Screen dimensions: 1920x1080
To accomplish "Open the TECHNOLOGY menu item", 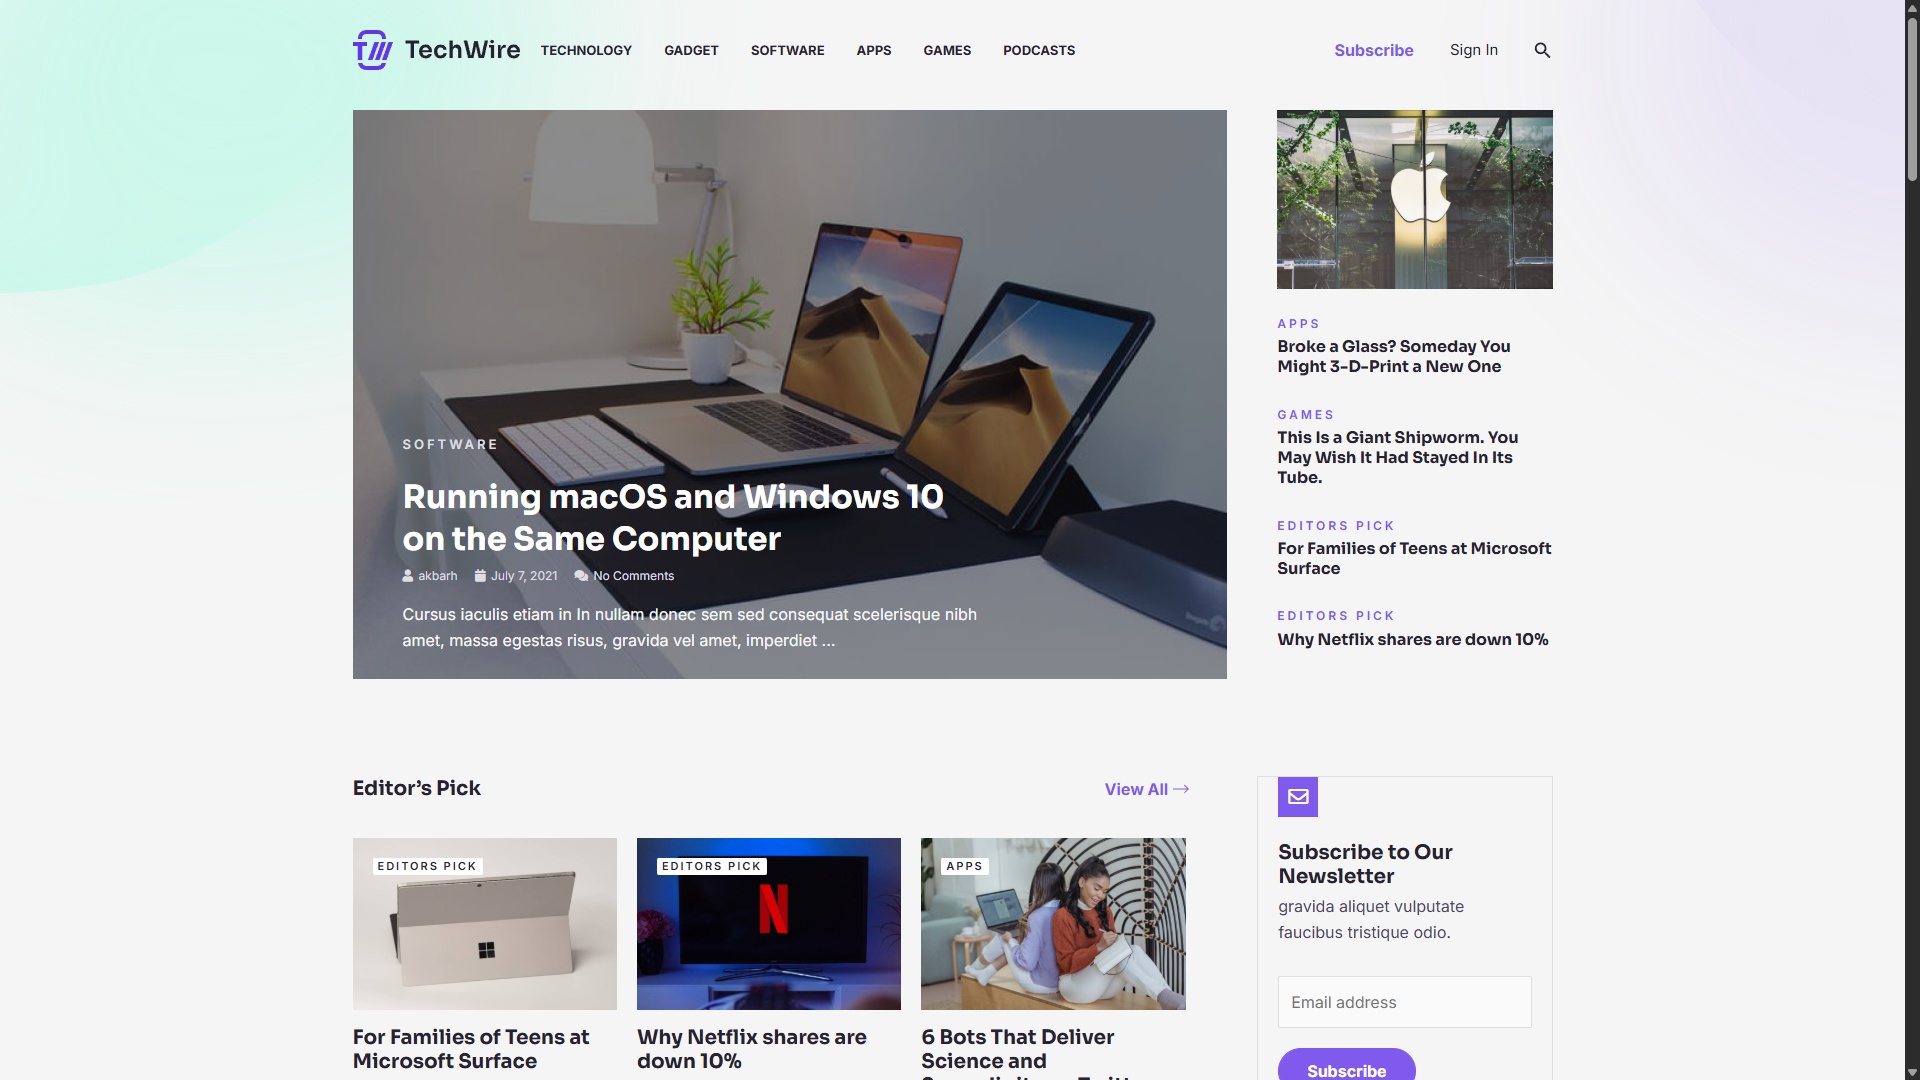I will [x=586, y=50].
